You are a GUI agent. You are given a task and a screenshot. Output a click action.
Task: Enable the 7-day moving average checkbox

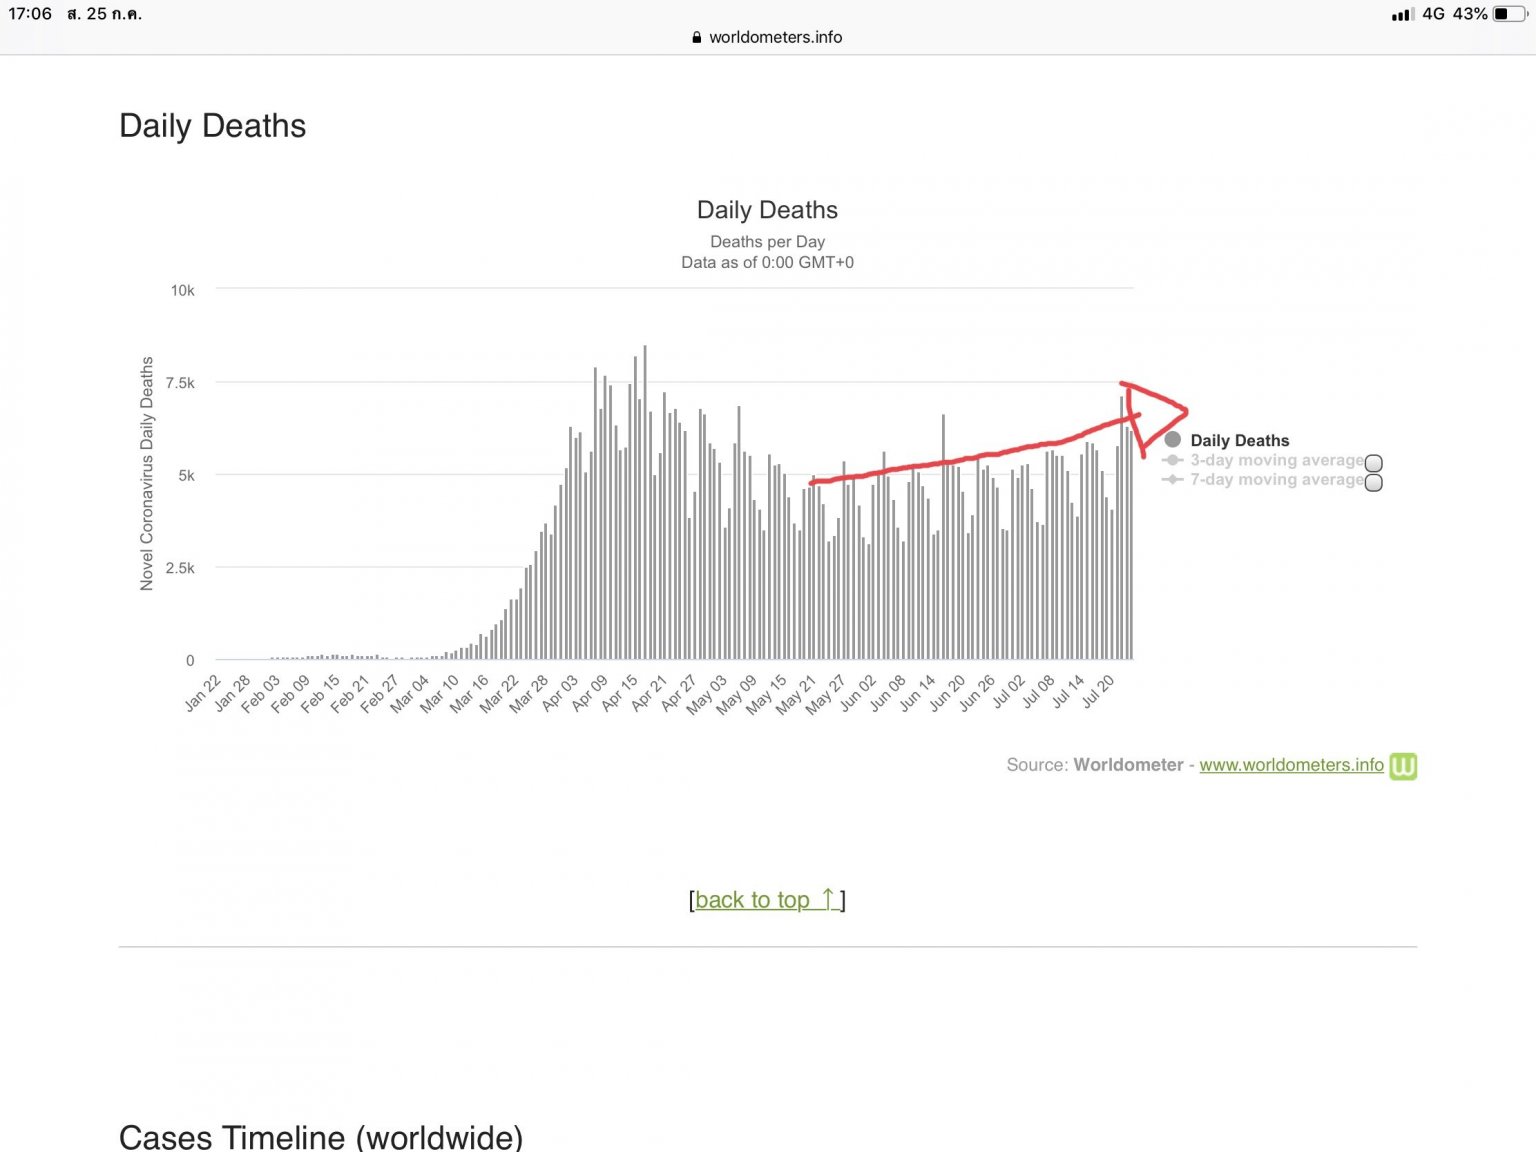[x=1374, y=483]
